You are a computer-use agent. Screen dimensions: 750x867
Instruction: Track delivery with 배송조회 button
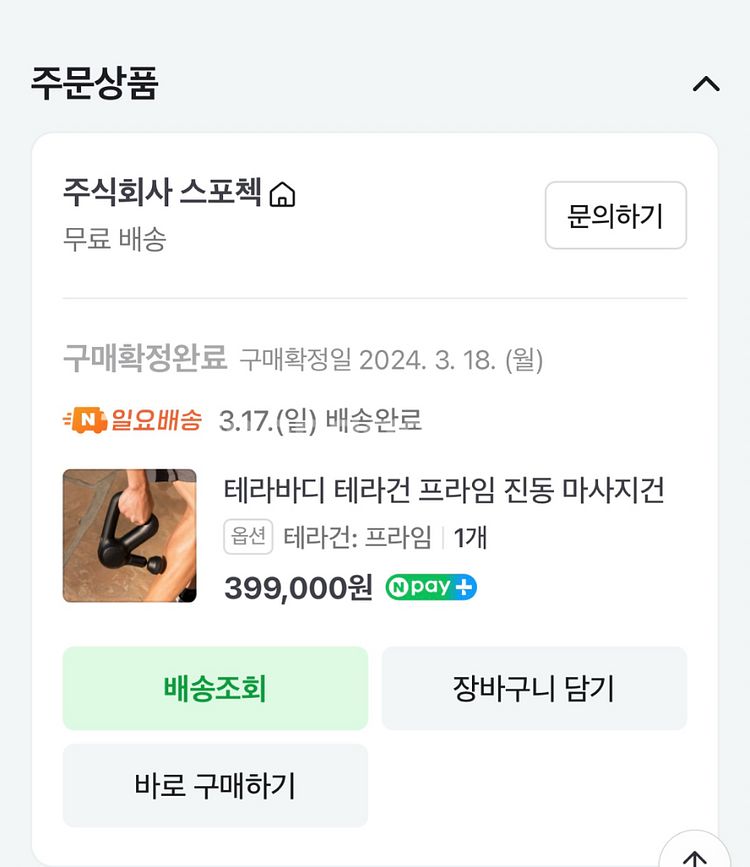pos(215,688)
